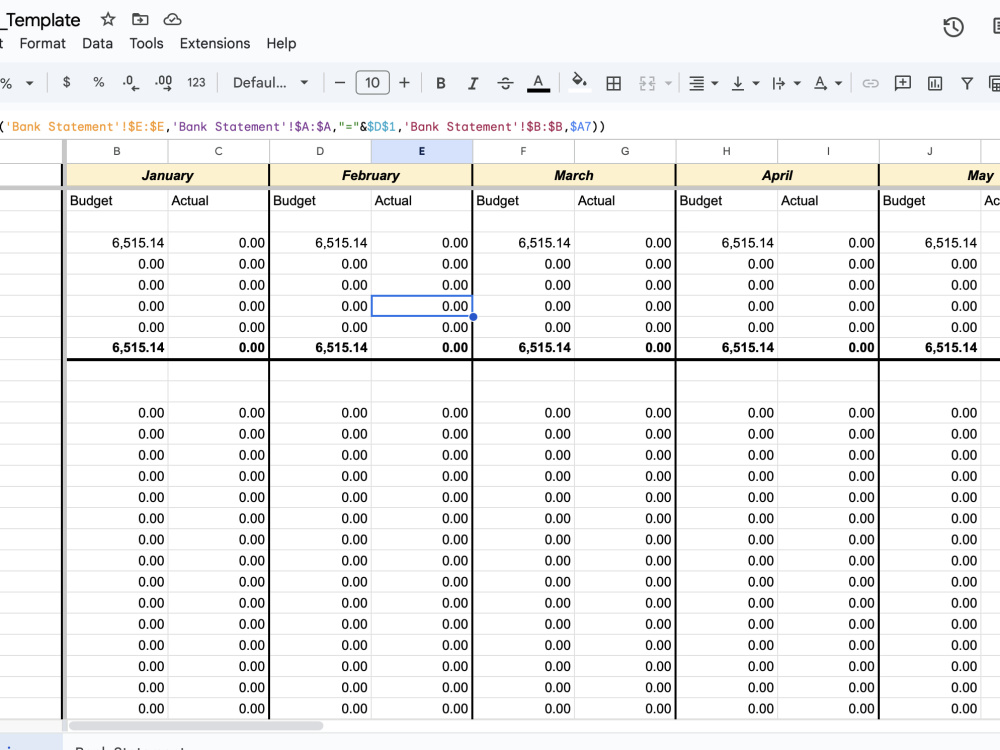Click the font size field showing 10

click(x=372, y=83)
